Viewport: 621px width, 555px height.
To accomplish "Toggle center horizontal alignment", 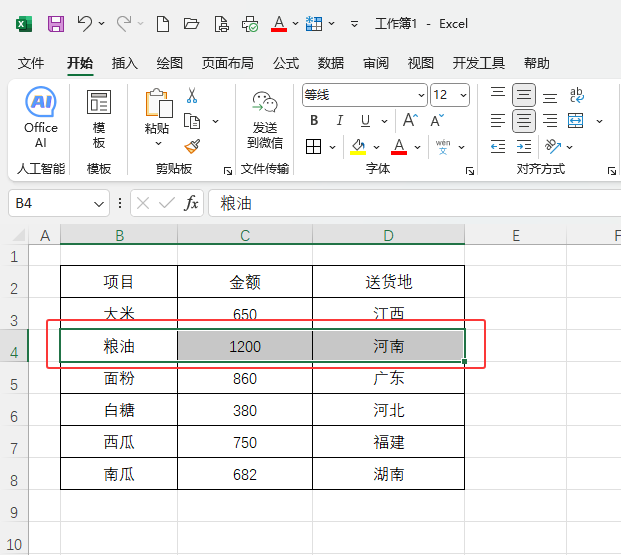I will click(524, 120).
